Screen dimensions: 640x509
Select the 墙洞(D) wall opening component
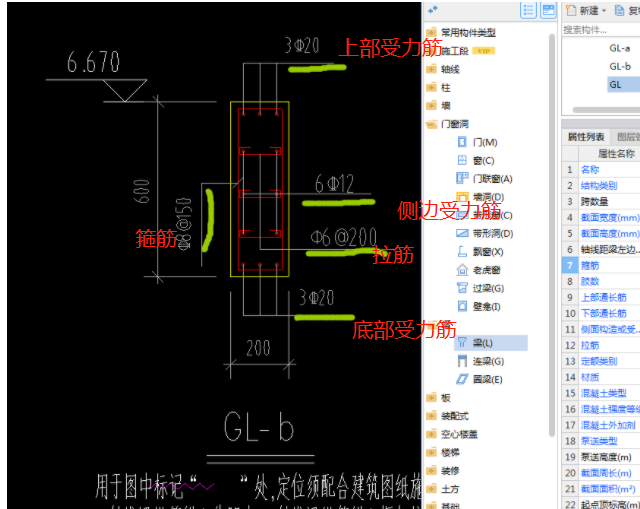point(480,197)
